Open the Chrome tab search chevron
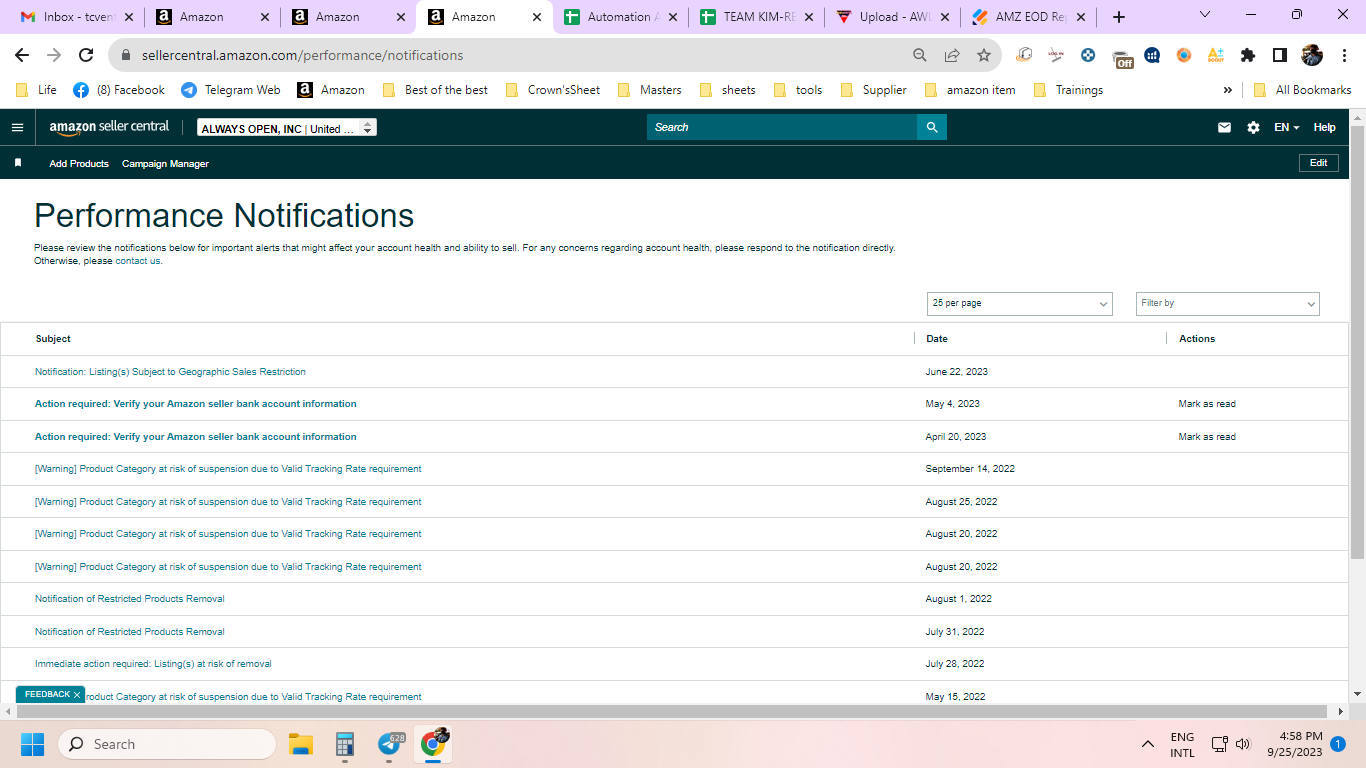This screenshot has height=768, width=1366. click(x=1205, y=15)
